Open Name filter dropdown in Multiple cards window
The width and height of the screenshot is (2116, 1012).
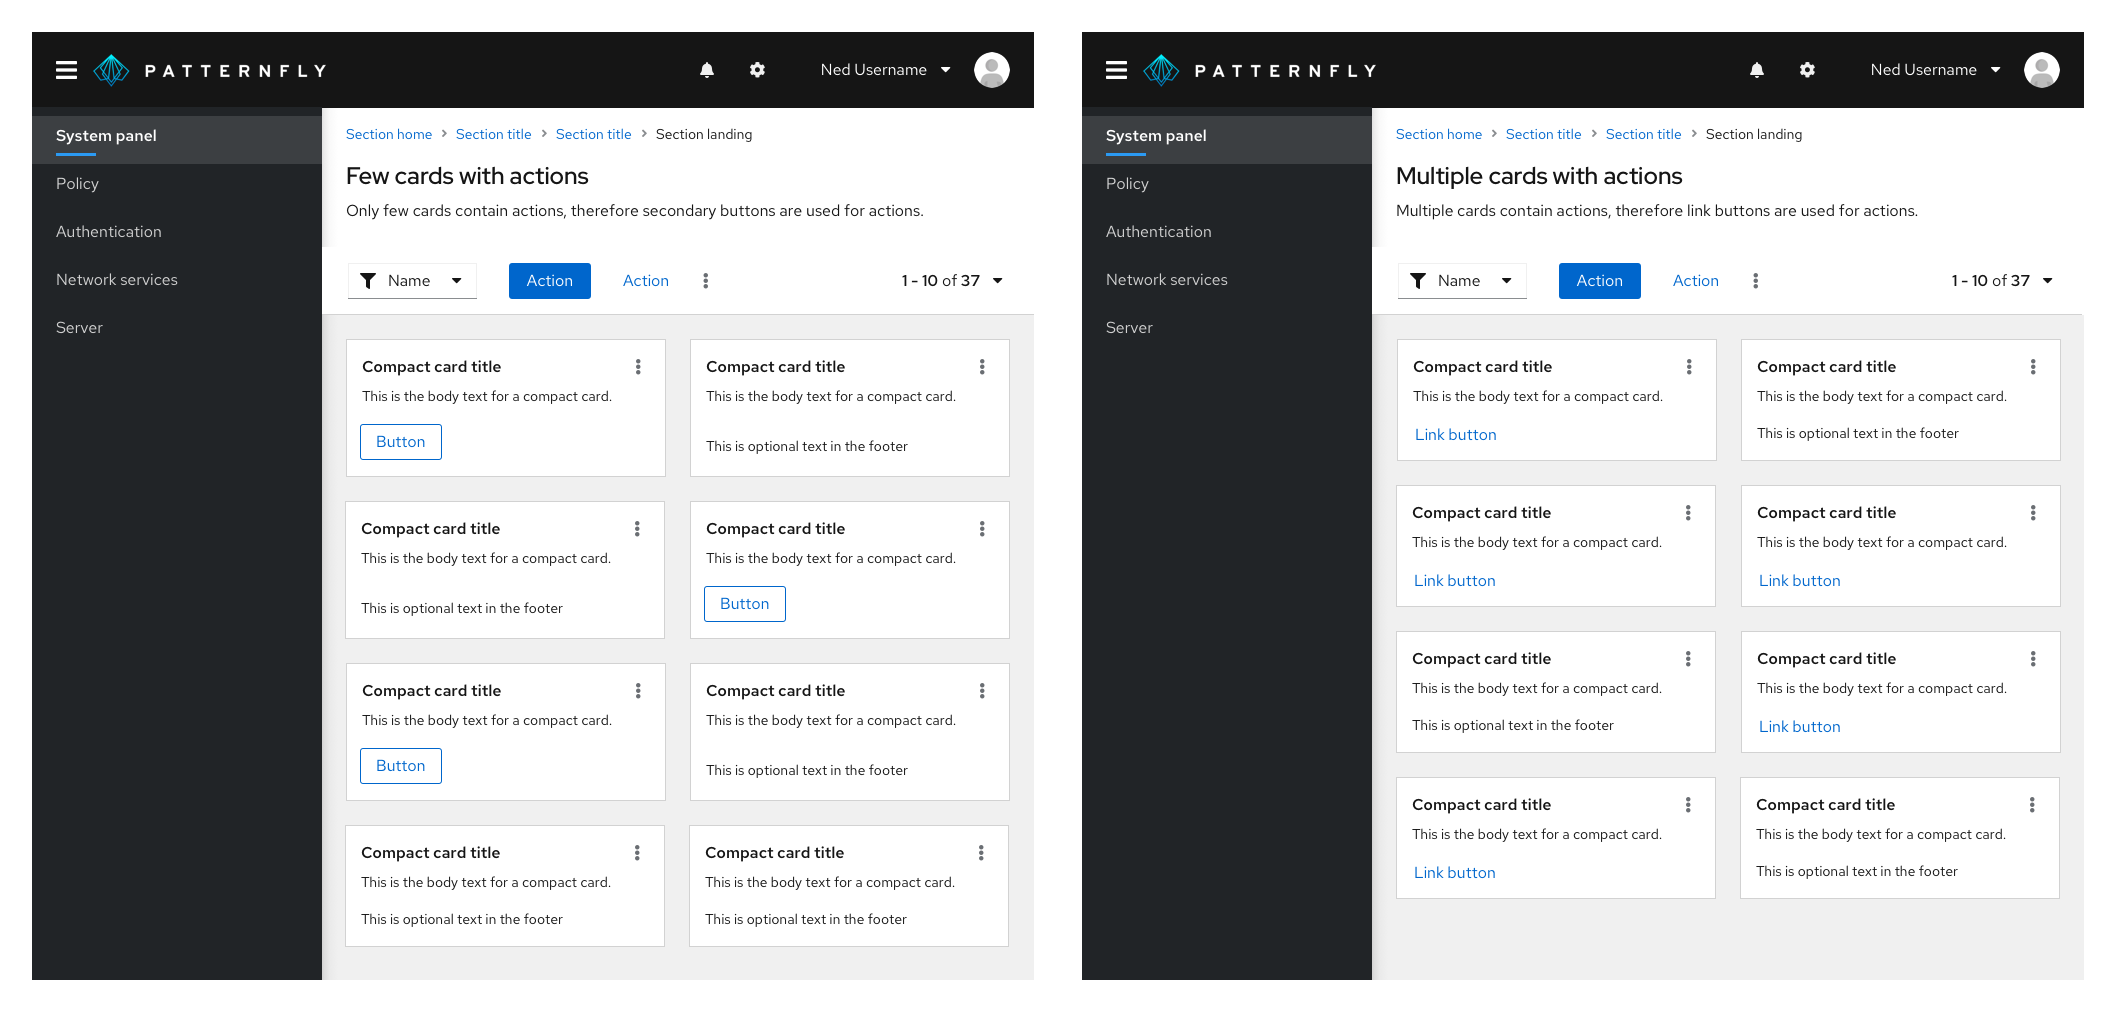pos(1462,281)
